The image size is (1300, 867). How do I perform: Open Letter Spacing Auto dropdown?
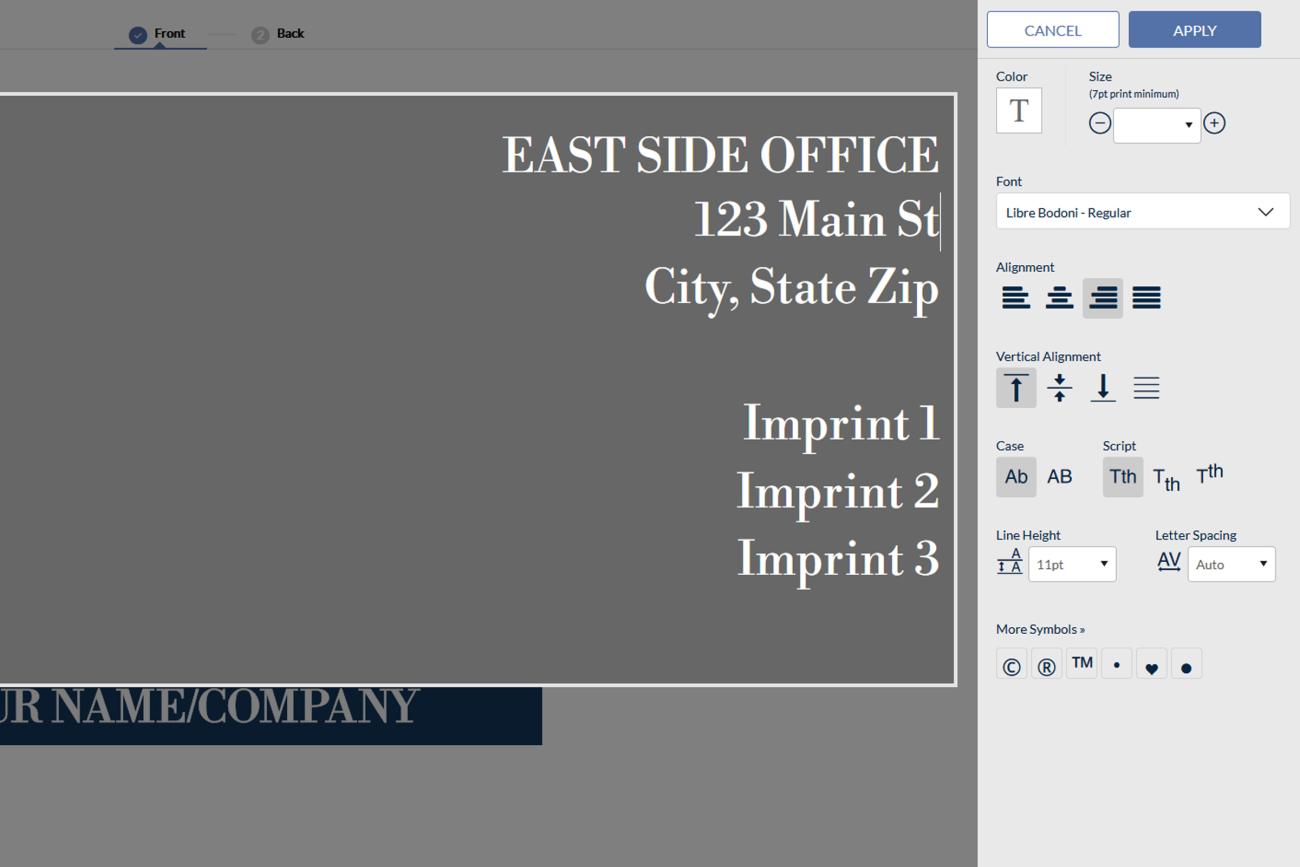pos(1231,564)
